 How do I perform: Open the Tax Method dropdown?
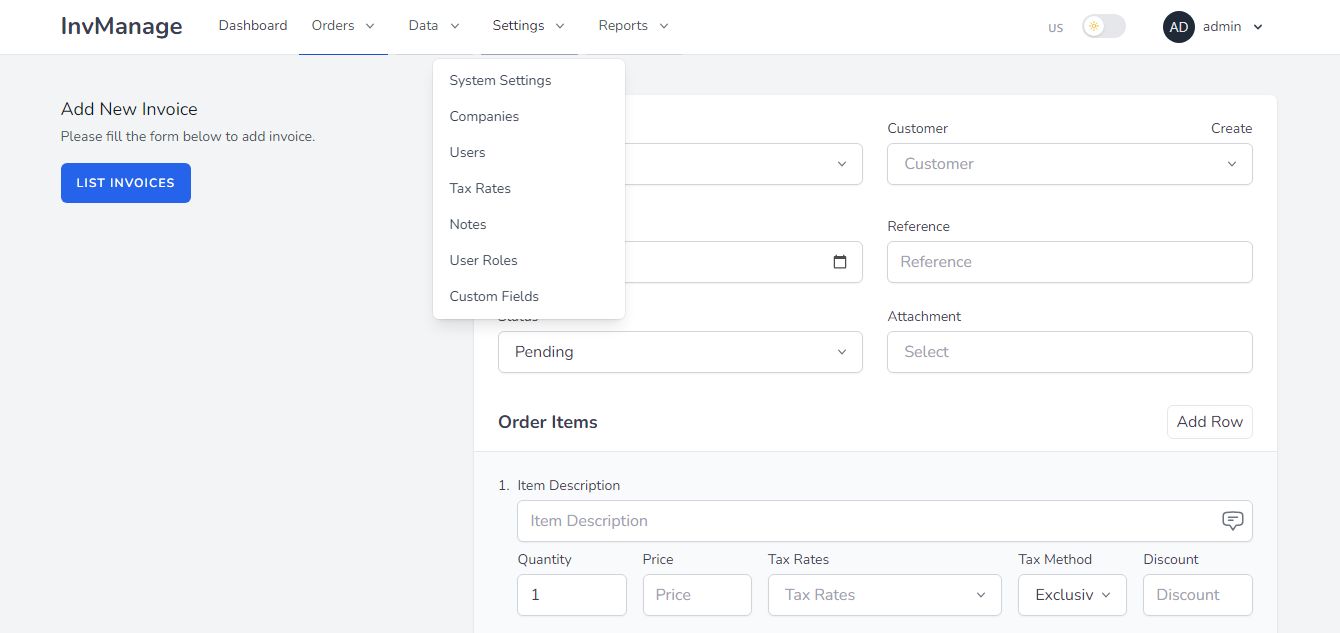tap(1072, 595)
